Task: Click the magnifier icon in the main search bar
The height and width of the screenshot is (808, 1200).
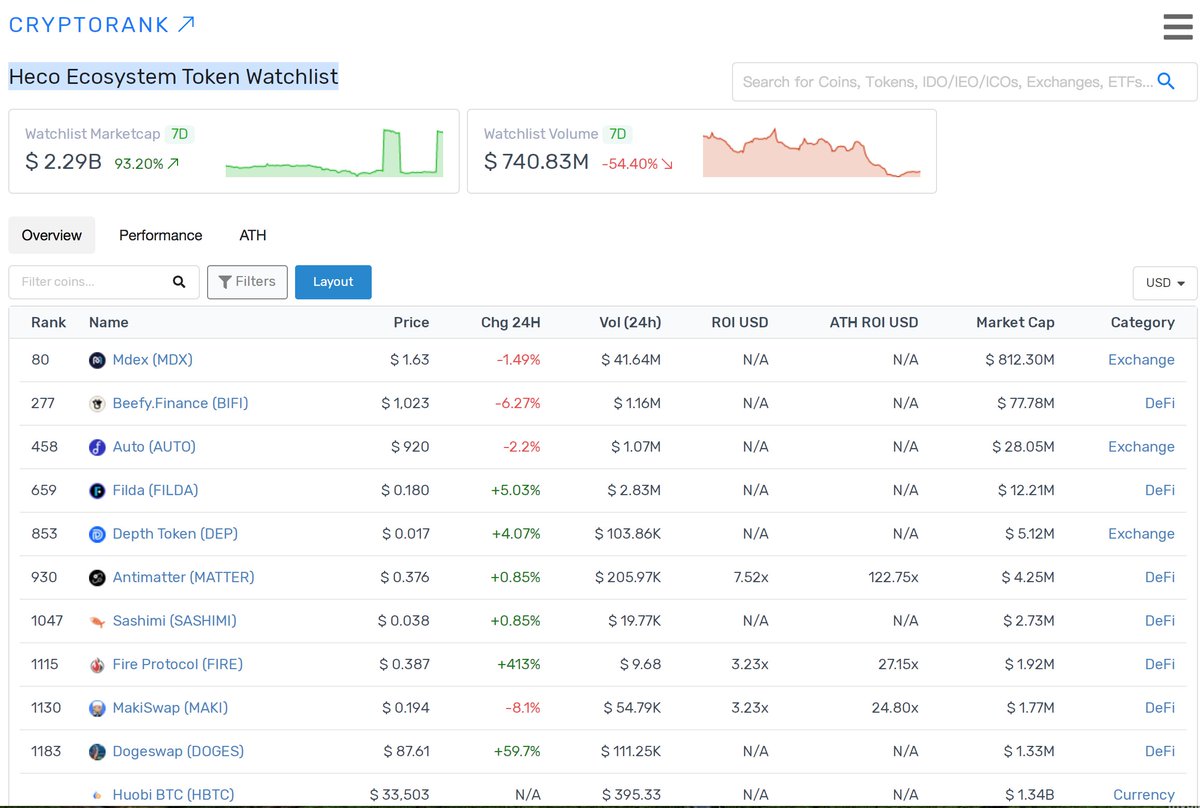Action: pyautogui.click(x=1166, y=81)
